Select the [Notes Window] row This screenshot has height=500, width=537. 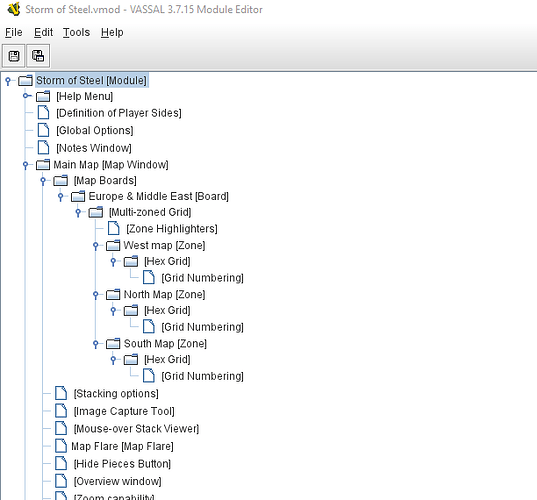click(94, 148)
